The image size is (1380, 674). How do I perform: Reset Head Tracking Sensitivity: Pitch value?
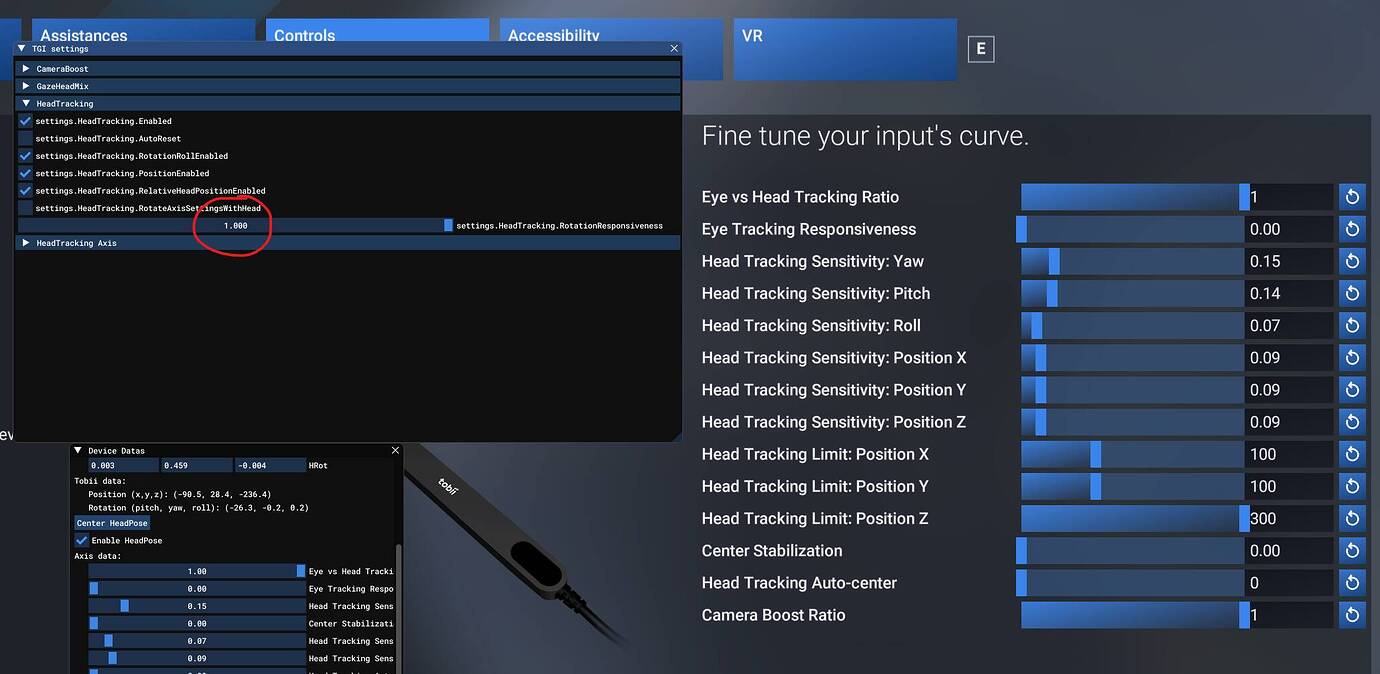tap(1352, 294)
